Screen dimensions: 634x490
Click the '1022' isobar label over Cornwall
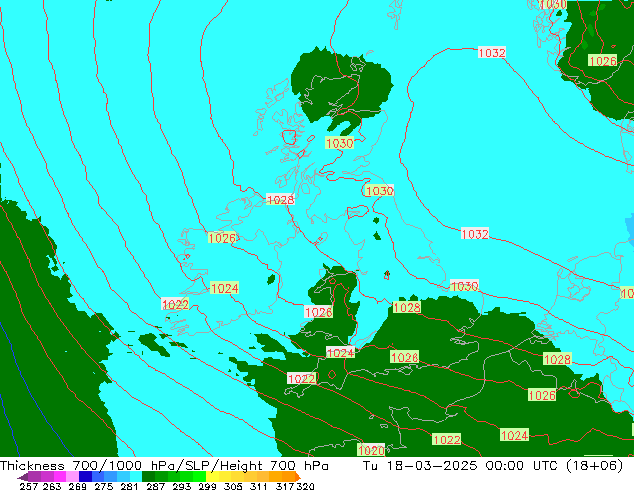click(301, 379)
